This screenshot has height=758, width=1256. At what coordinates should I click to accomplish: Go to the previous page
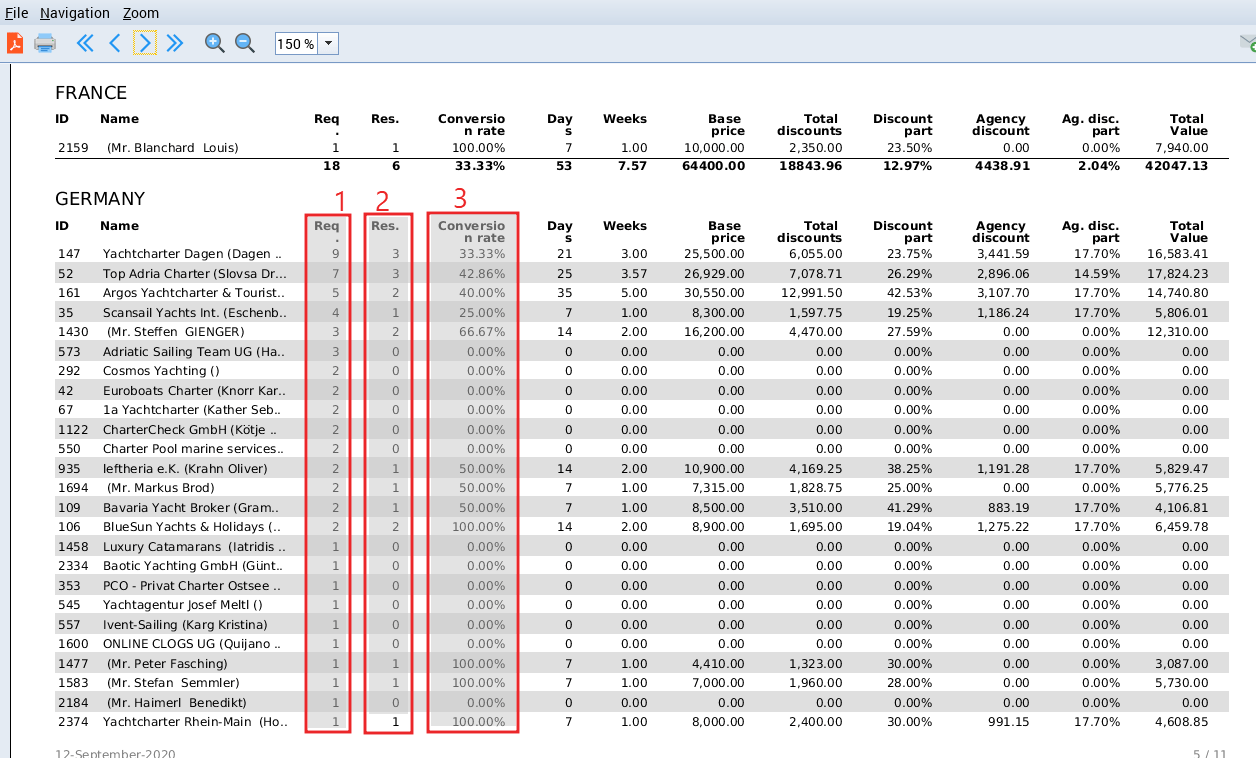114,43
